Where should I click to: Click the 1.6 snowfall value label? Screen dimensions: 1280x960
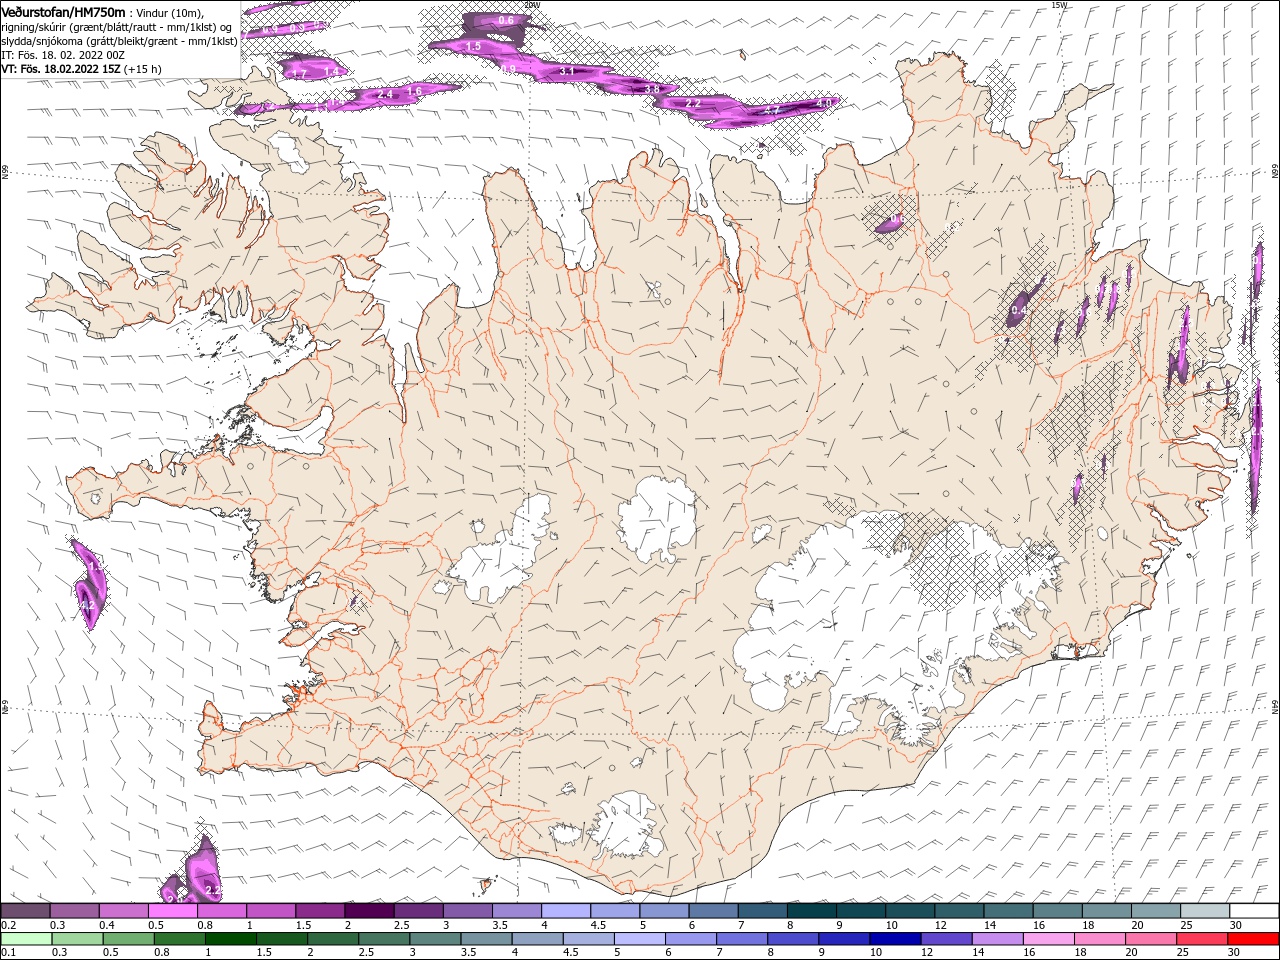(414, 90)
